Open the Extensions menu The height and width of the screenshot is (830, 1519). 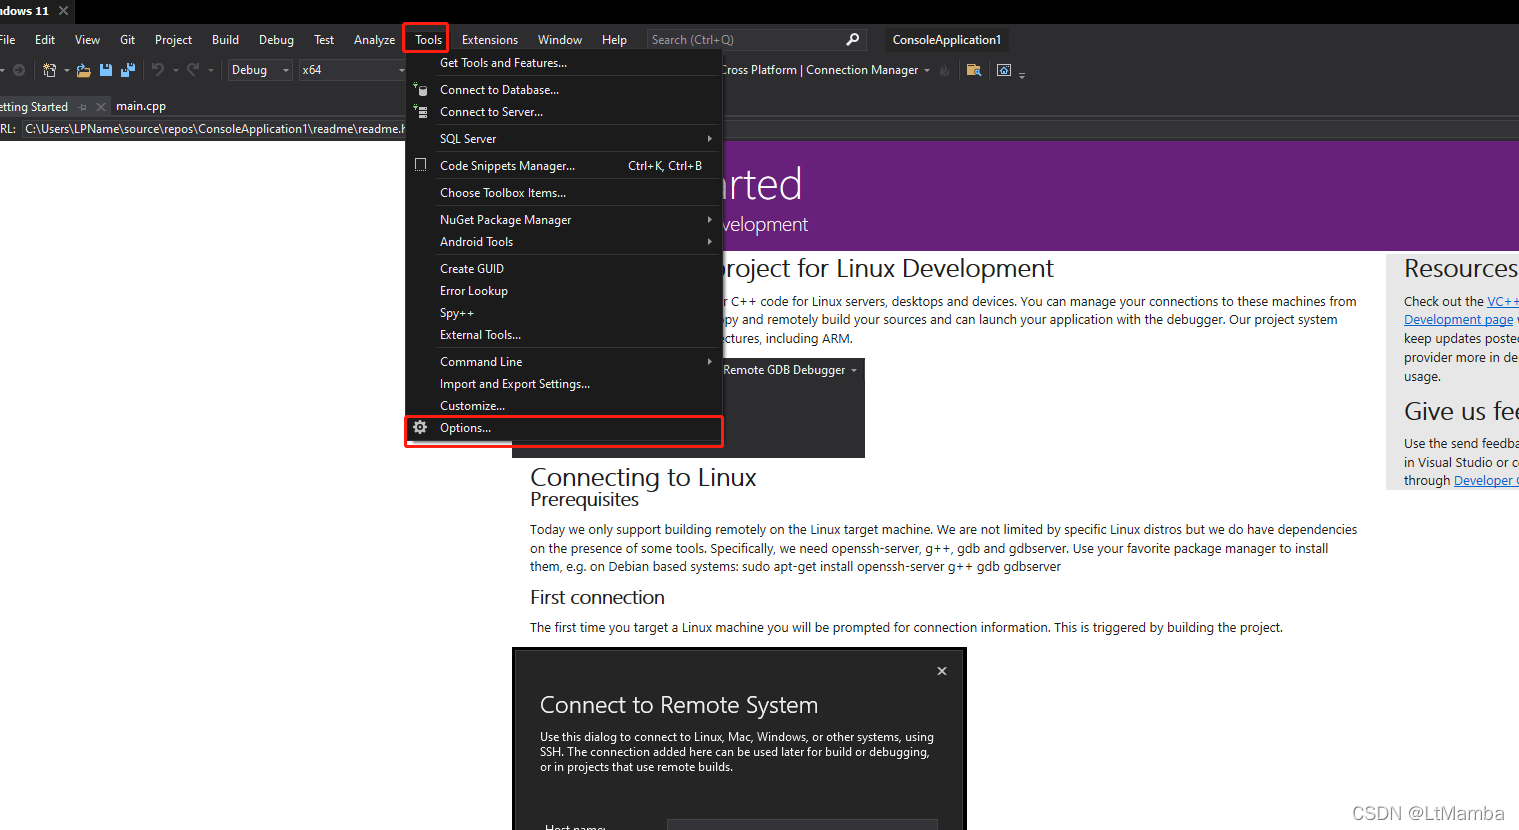490,40
